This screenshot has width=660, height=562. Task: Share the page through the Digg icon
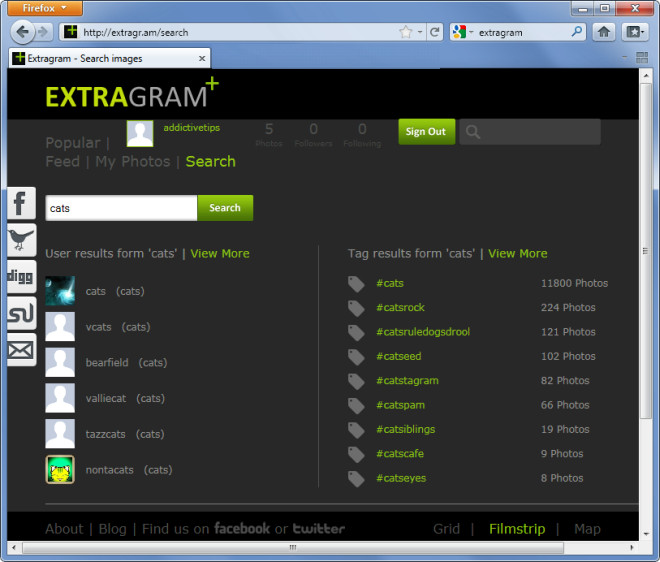pos(21,277)
